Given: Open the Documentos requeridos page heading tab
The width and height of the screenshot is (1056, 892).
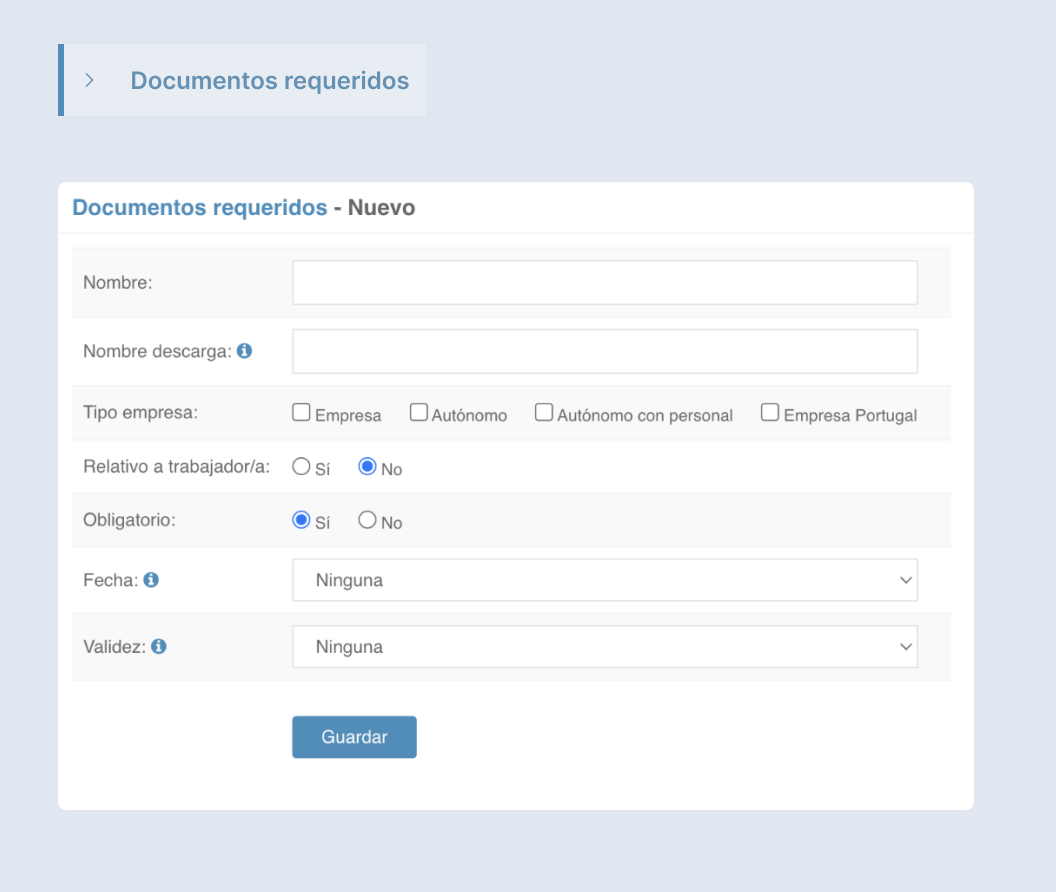Looking at the screenshot, I should pyautogui.click(x=269, y=80).
